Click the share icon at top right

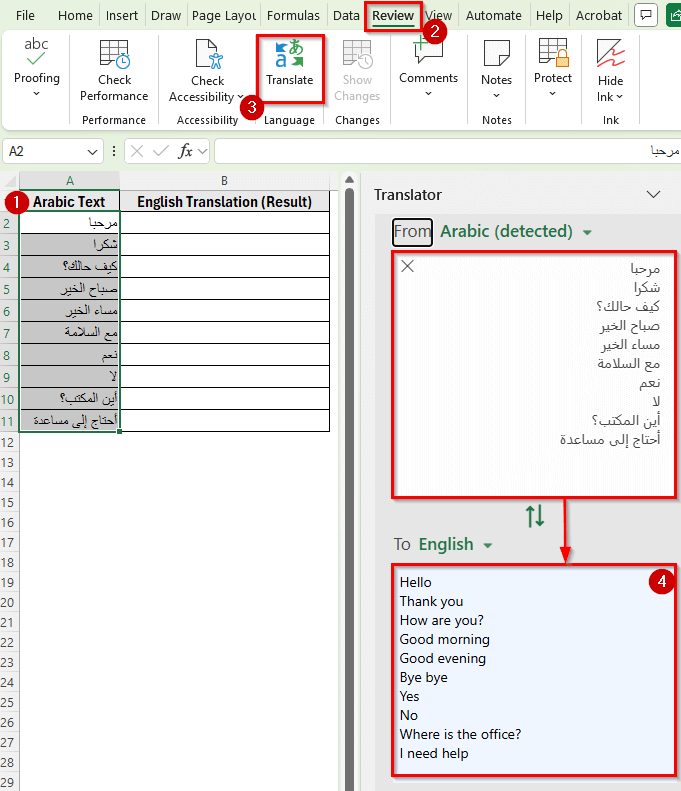coord(674,16)
